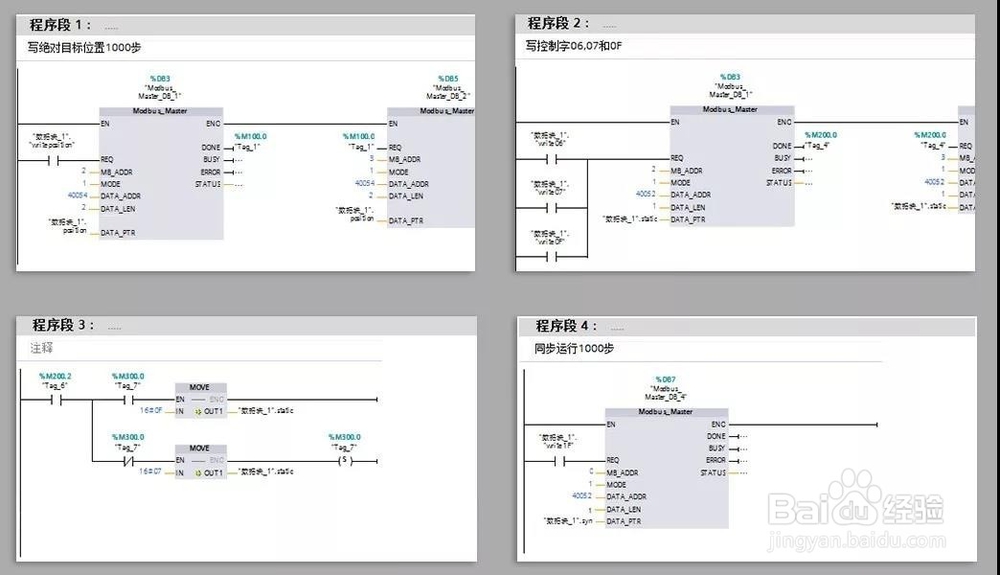Select the write0F contact in 程序段 2
The width and height of the screenshot is (1000, 575).
point(552,257)
